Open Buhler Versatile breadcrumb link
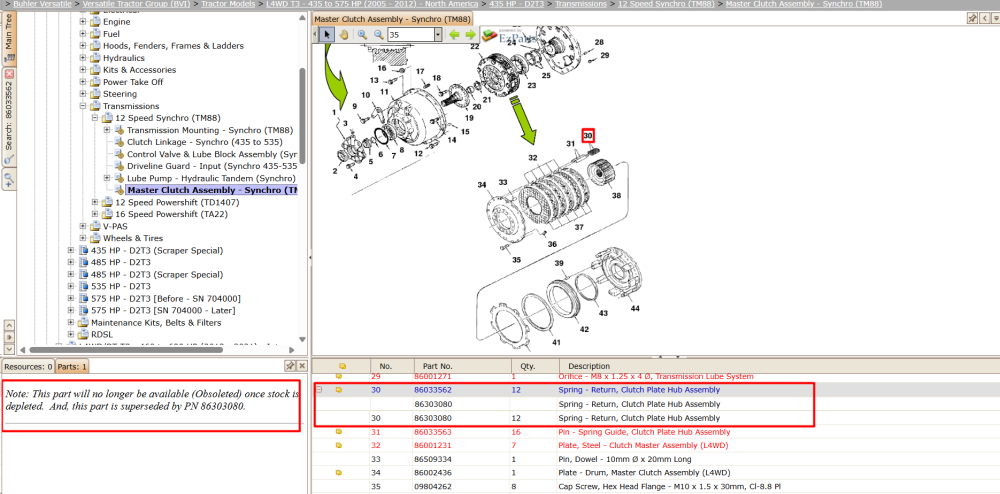The width and height of the screenshot is (1000, 494). [x=42, y=4]
